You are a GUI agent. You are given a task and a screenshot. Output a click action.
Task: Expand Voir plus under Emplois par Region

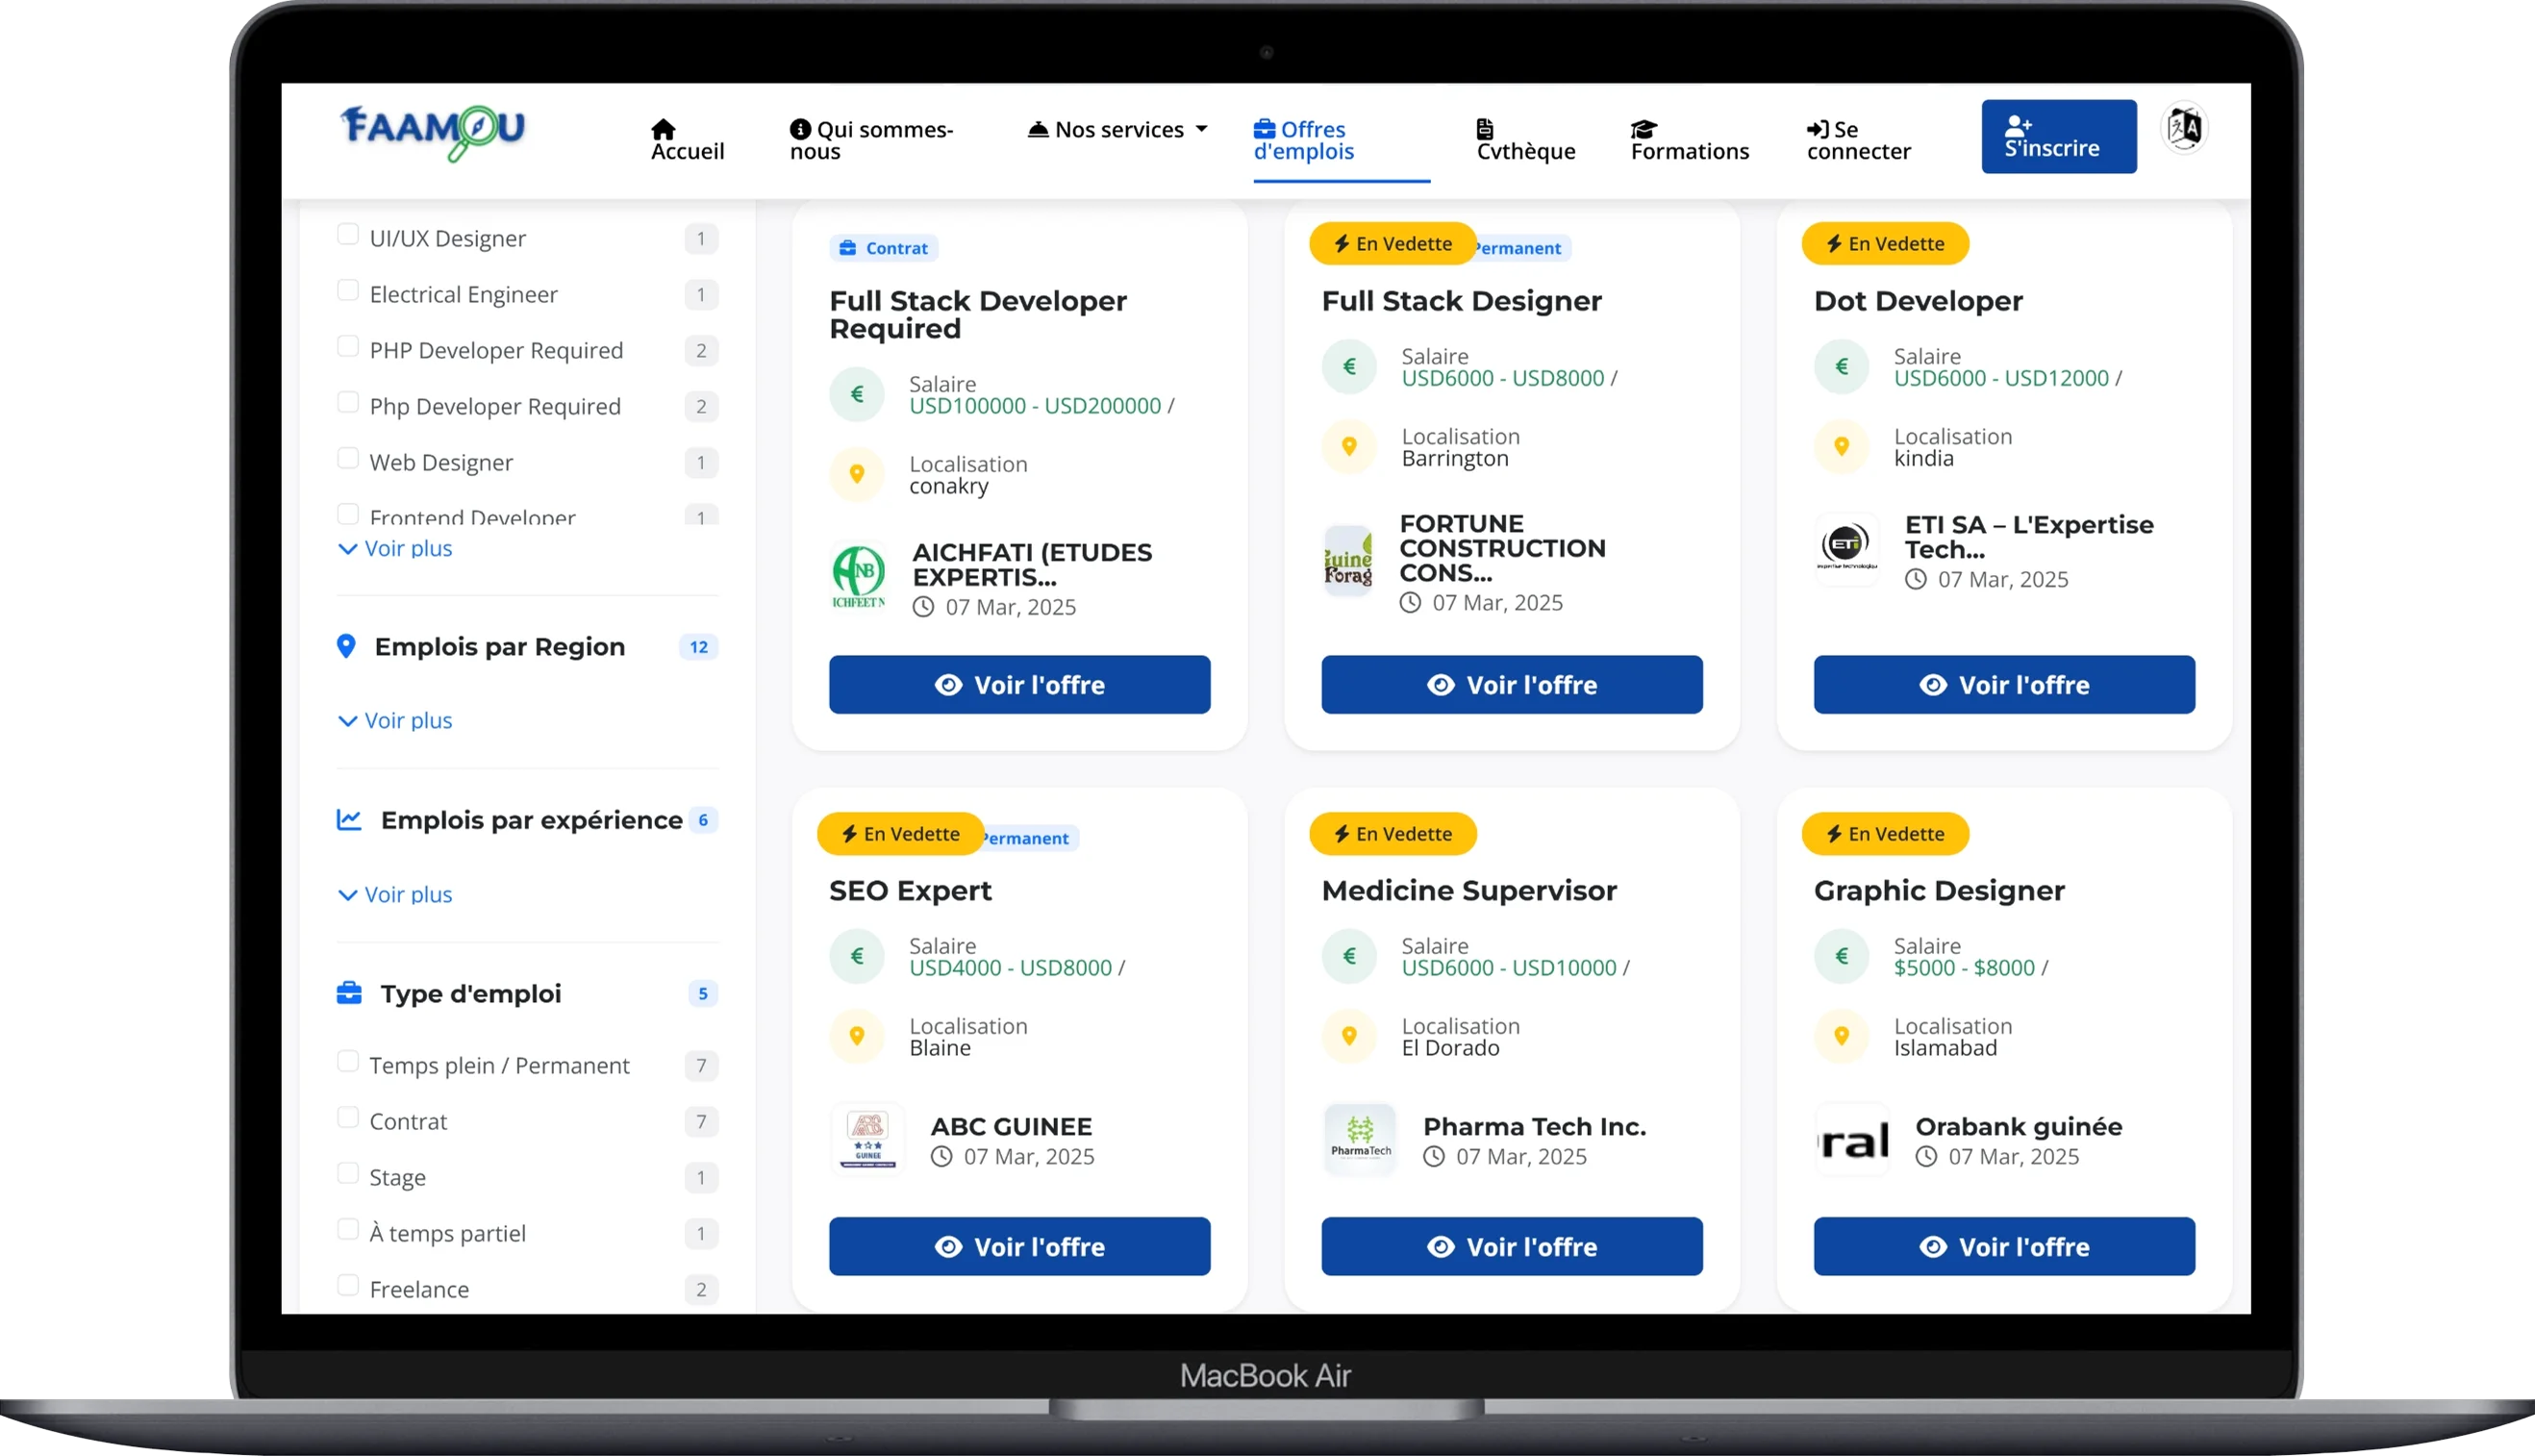point(396,721)
